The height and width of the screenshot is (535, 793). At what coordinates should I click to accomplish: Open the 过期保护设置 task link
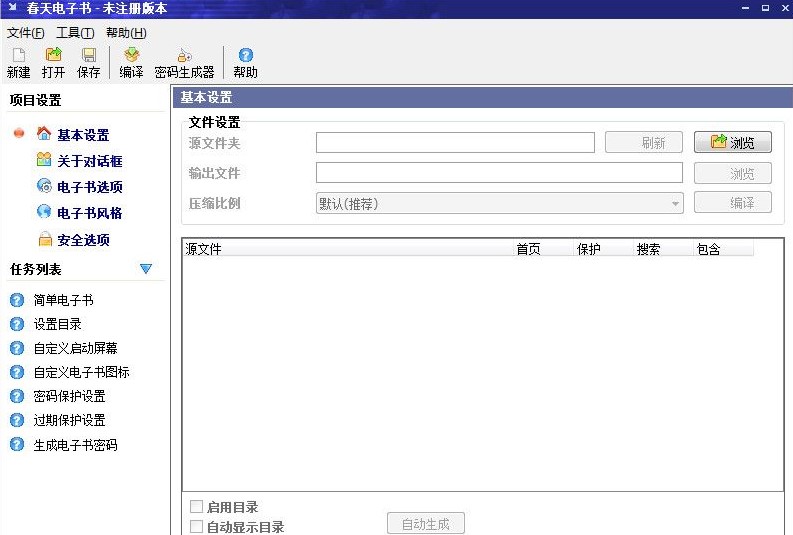(69, 420)
